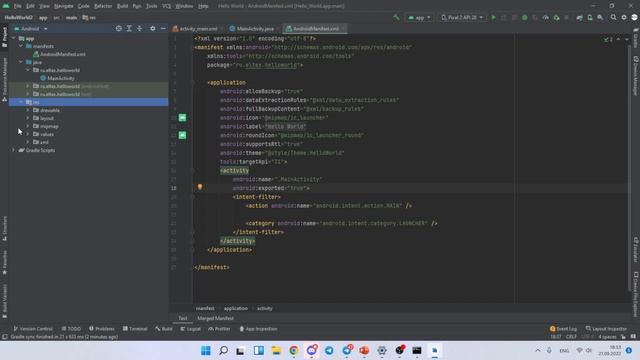640x360 pixels.
Task: Toggle the Project side panel button
Action: pyautogui.click(x=4, y=37)
